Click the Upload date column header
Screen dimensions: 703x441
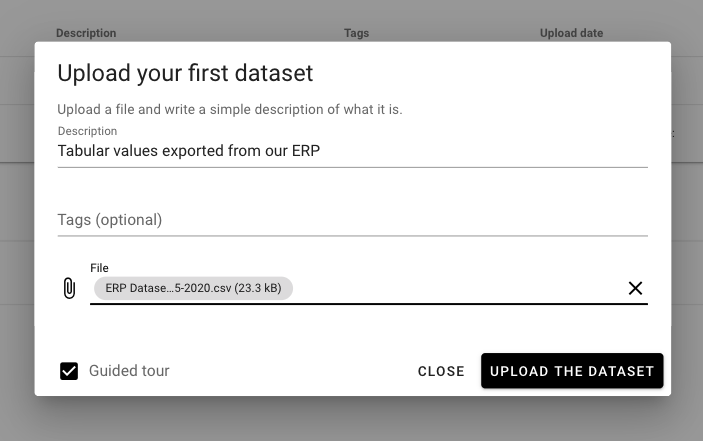coord(571,33)
